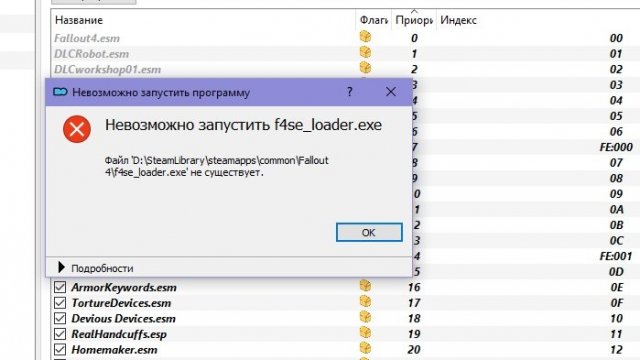640x360 pixels.
Task: Click index value 0E
Action: pyautogui.click(x=617, y=287)
